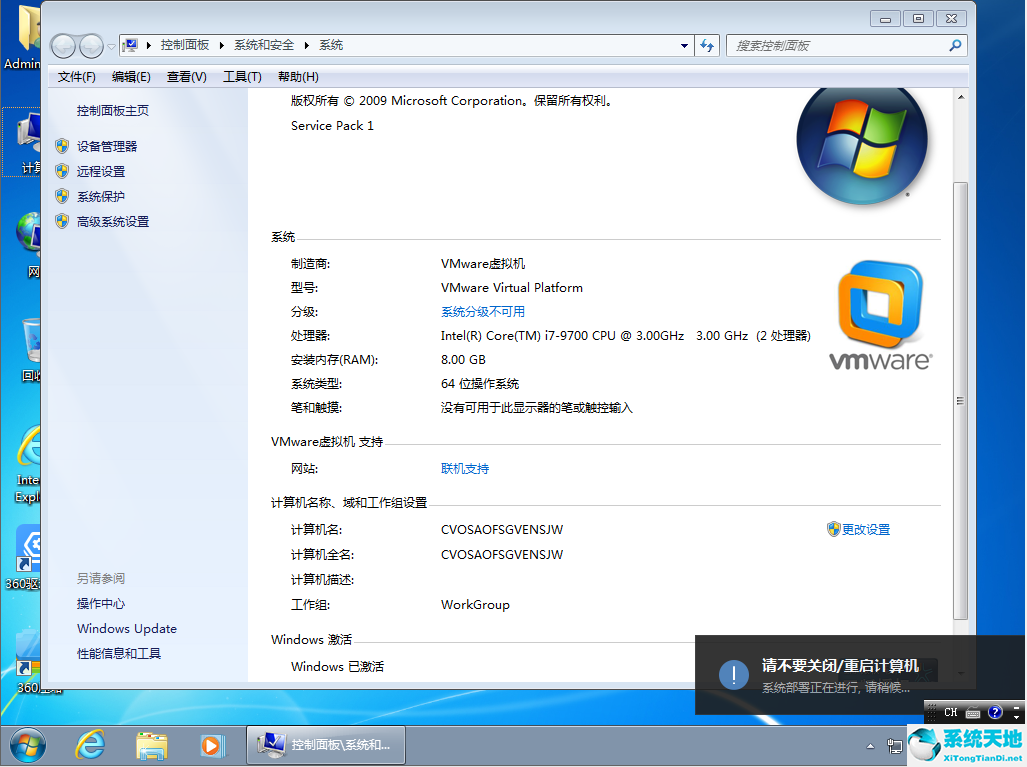Expand the address bar history dropdown

(x=684, y=46)
